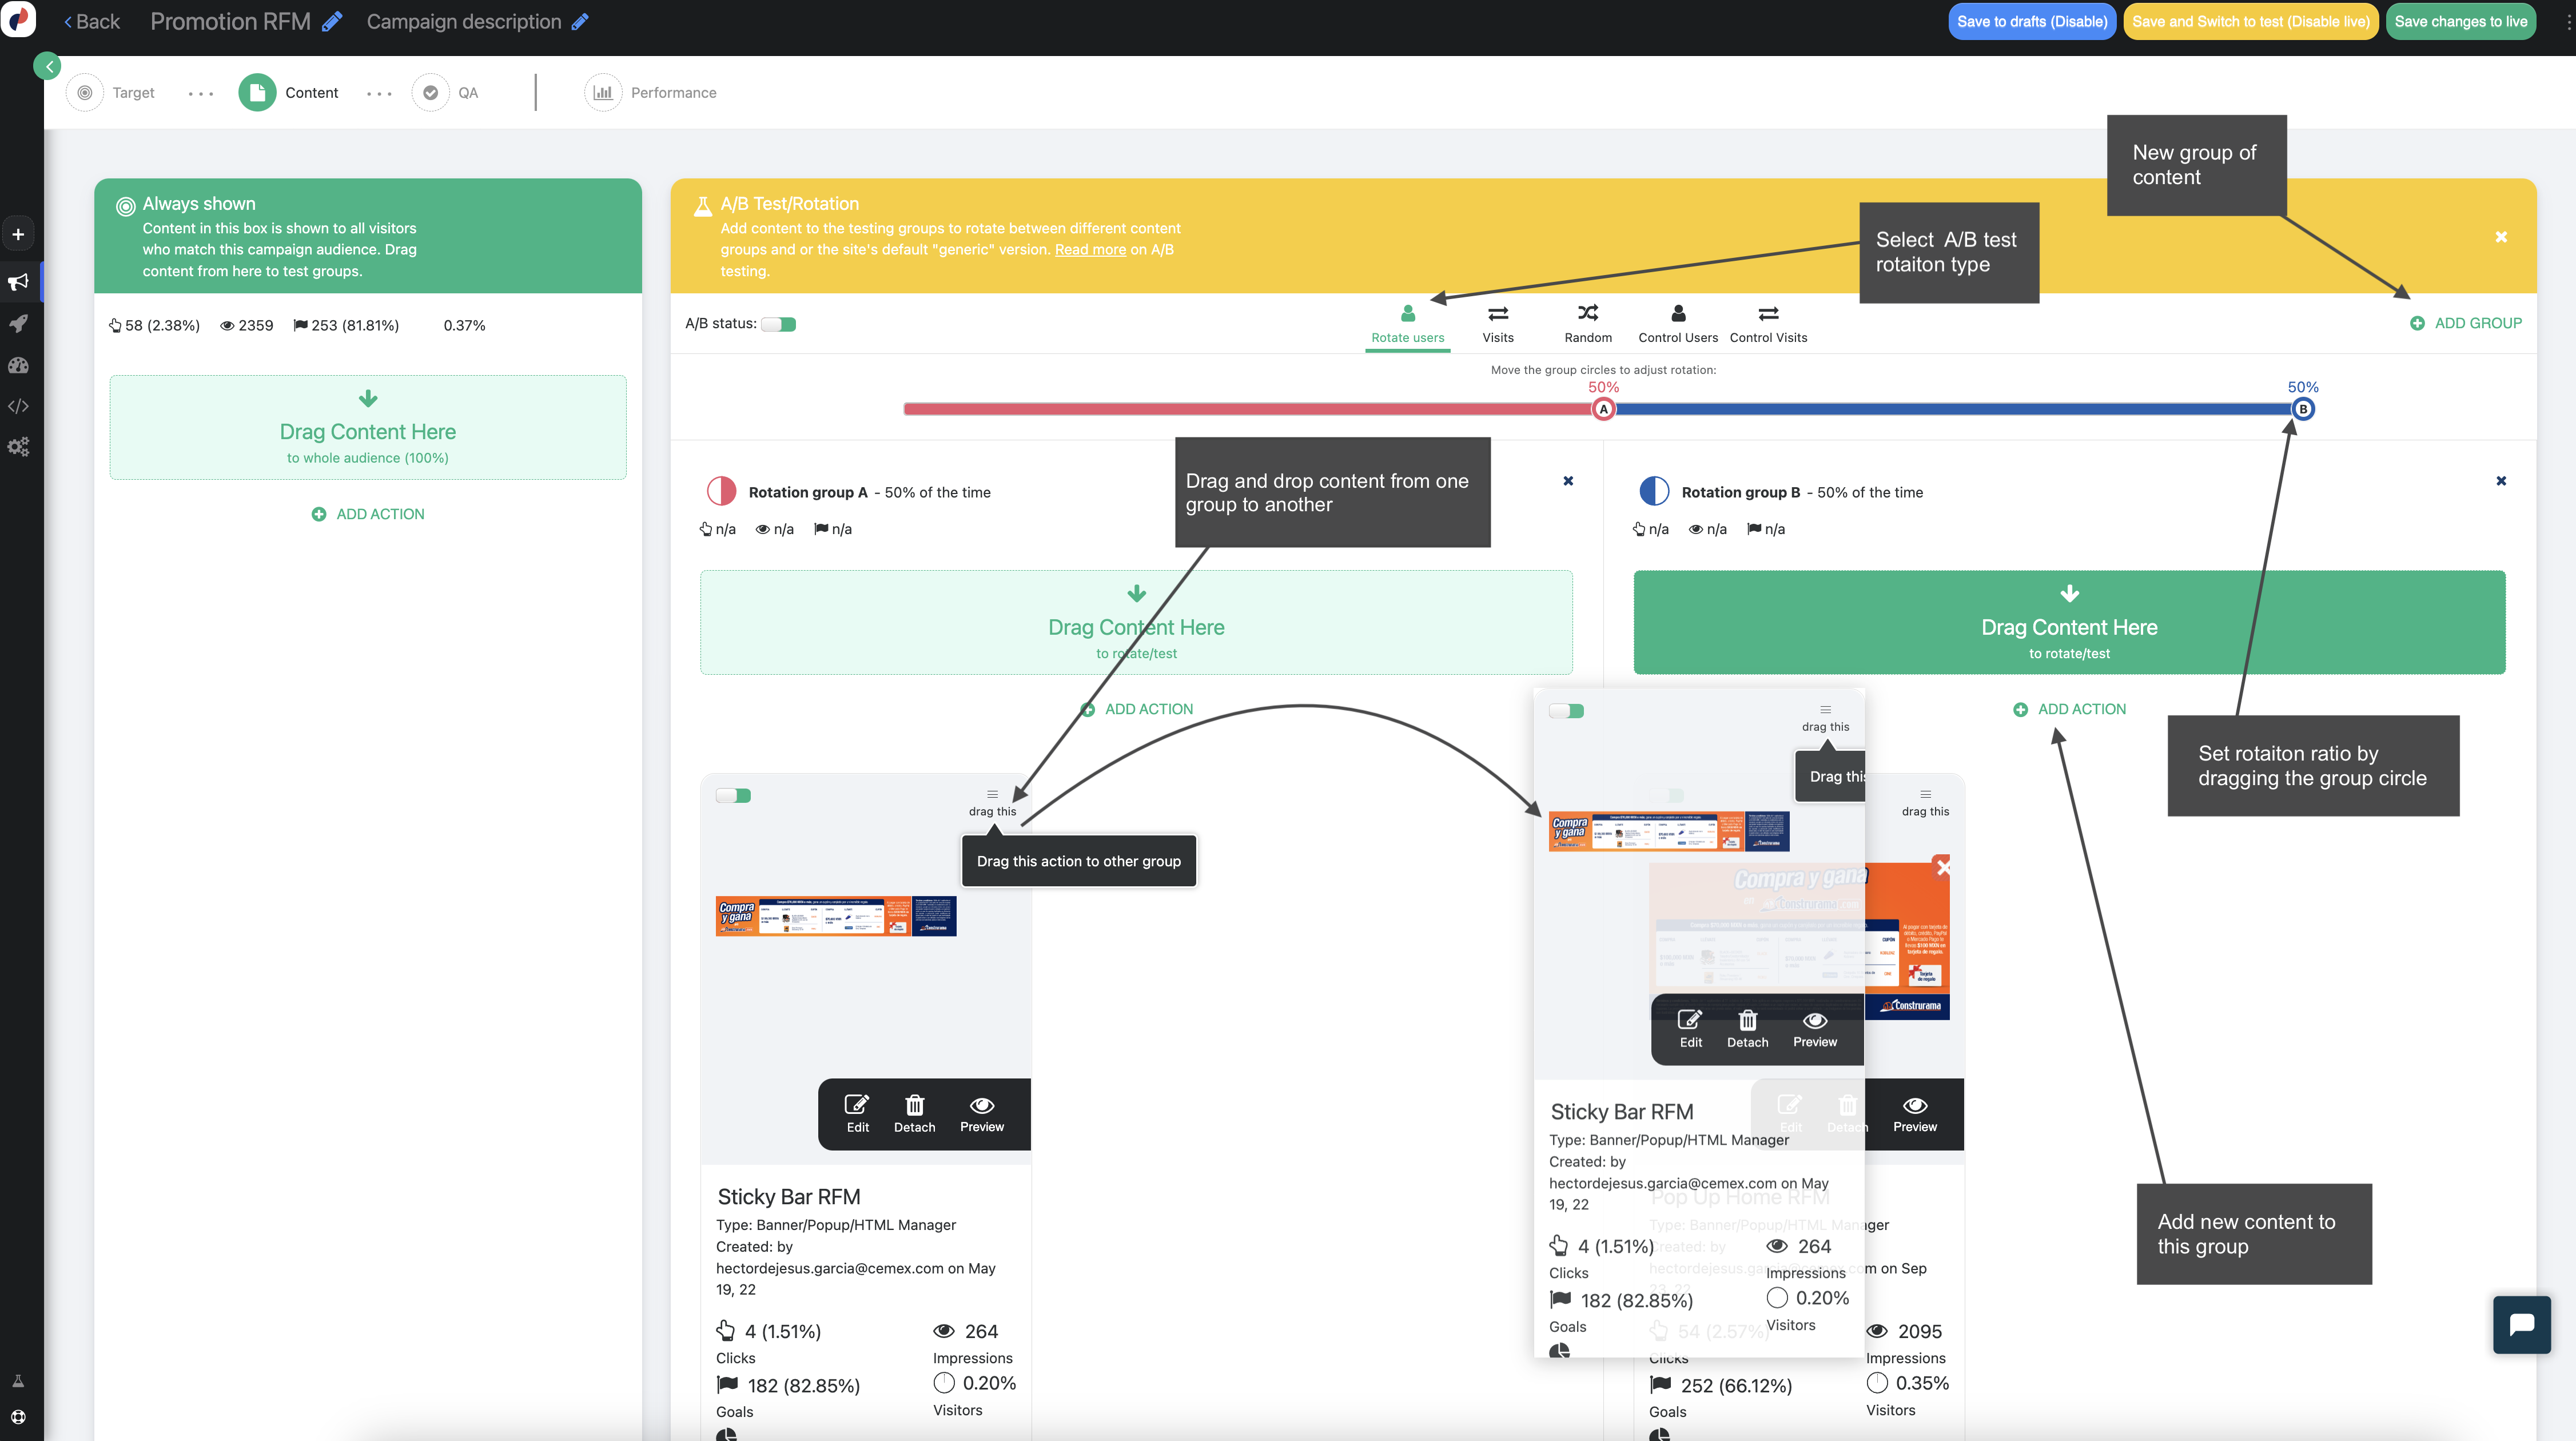Click Sticky Bar RFM title in group A

(x=788, y=1197)
